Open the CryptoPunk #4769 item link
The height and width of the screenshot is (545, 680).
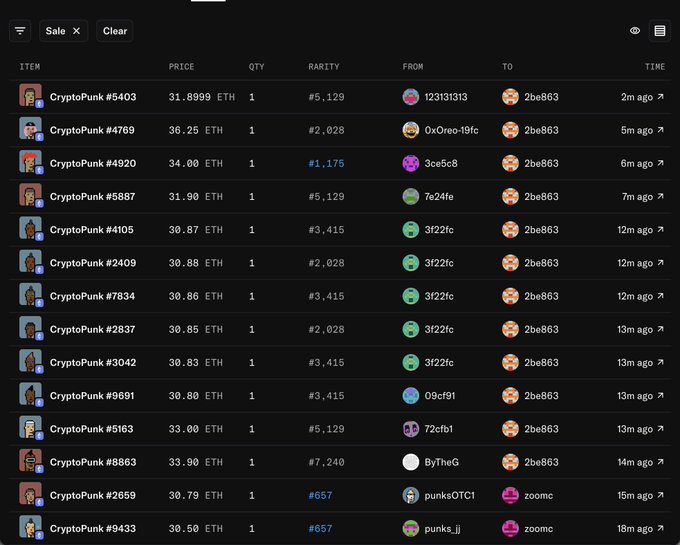point(92,130)
